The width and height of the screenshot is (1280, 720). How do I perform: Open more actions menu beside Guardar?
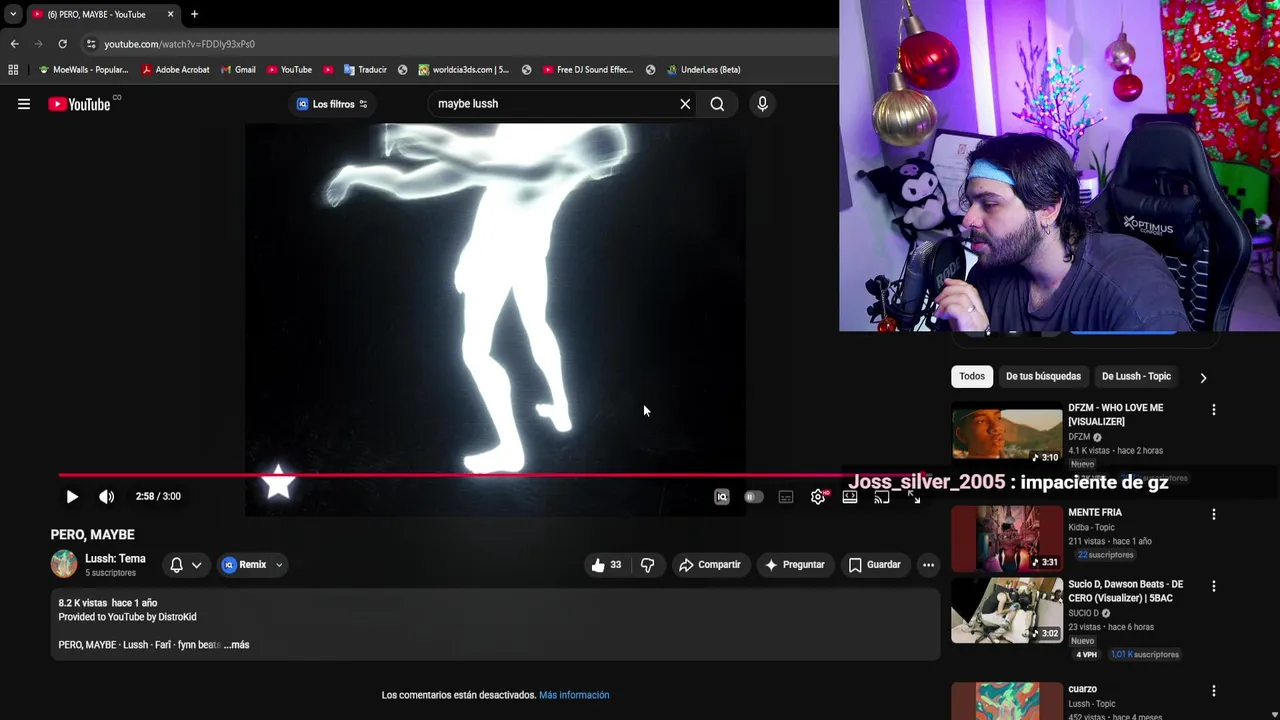pyautogui.click(x=928, y=565)
